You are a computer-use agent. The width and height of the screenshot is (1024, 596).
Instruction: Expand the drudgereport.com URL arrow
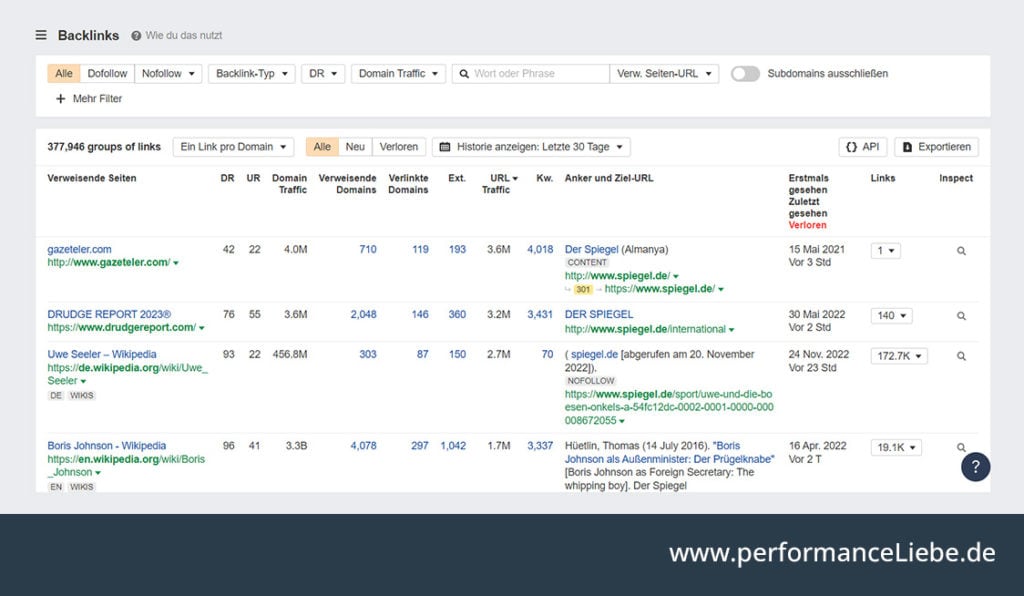[201, 328]
